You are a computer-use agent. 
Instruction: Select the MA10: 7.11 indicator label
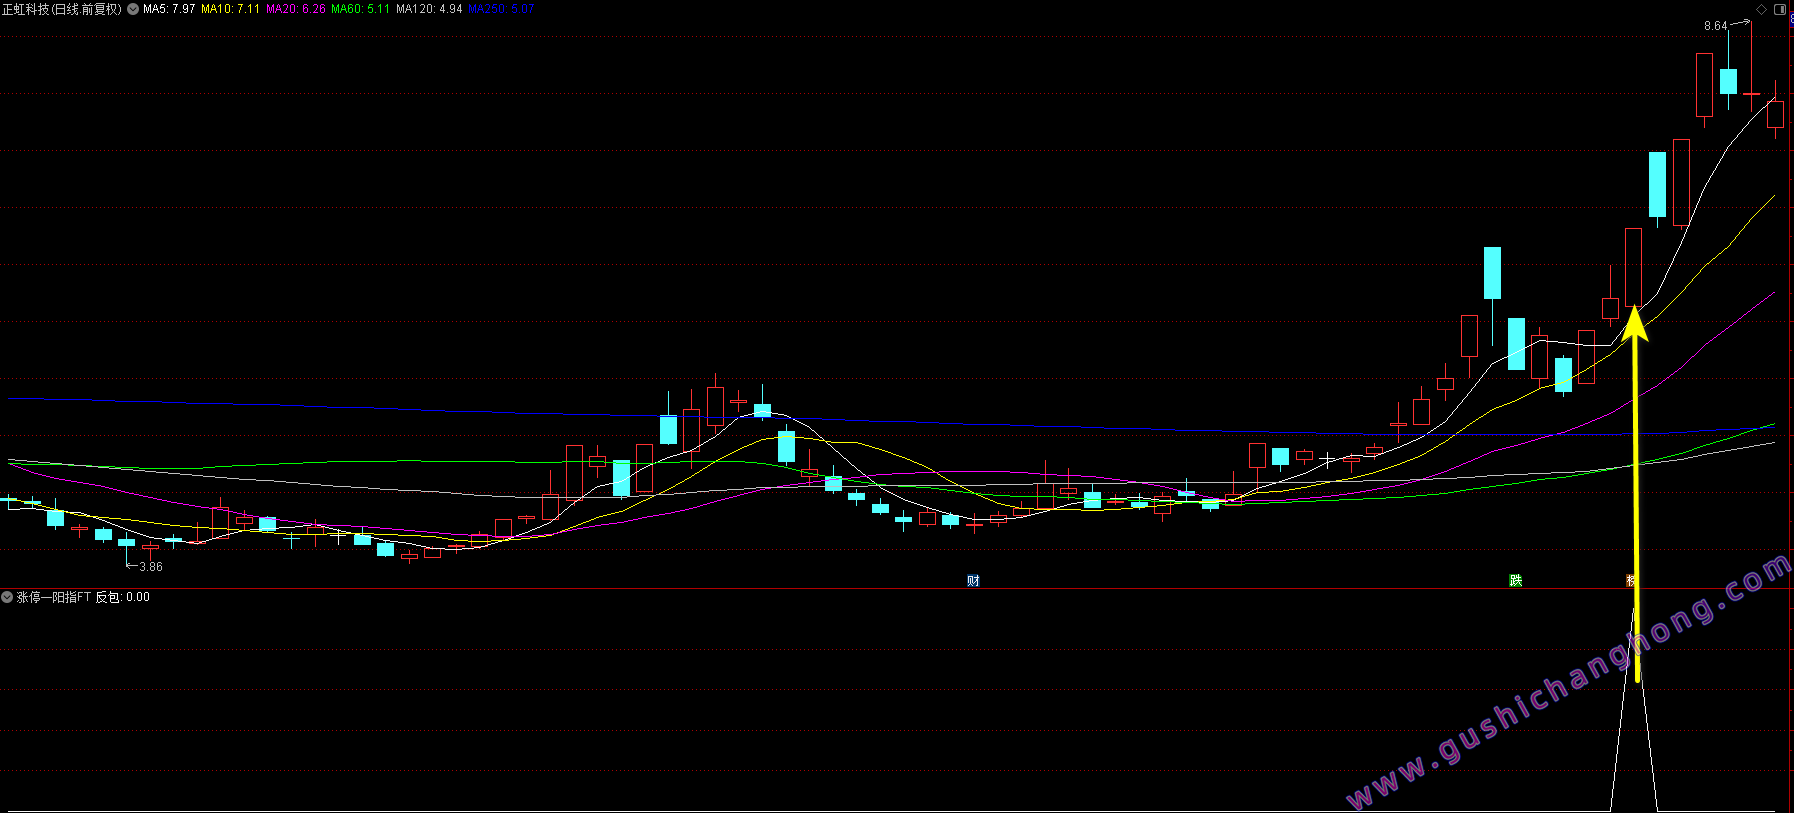click(x=230, y=9)
